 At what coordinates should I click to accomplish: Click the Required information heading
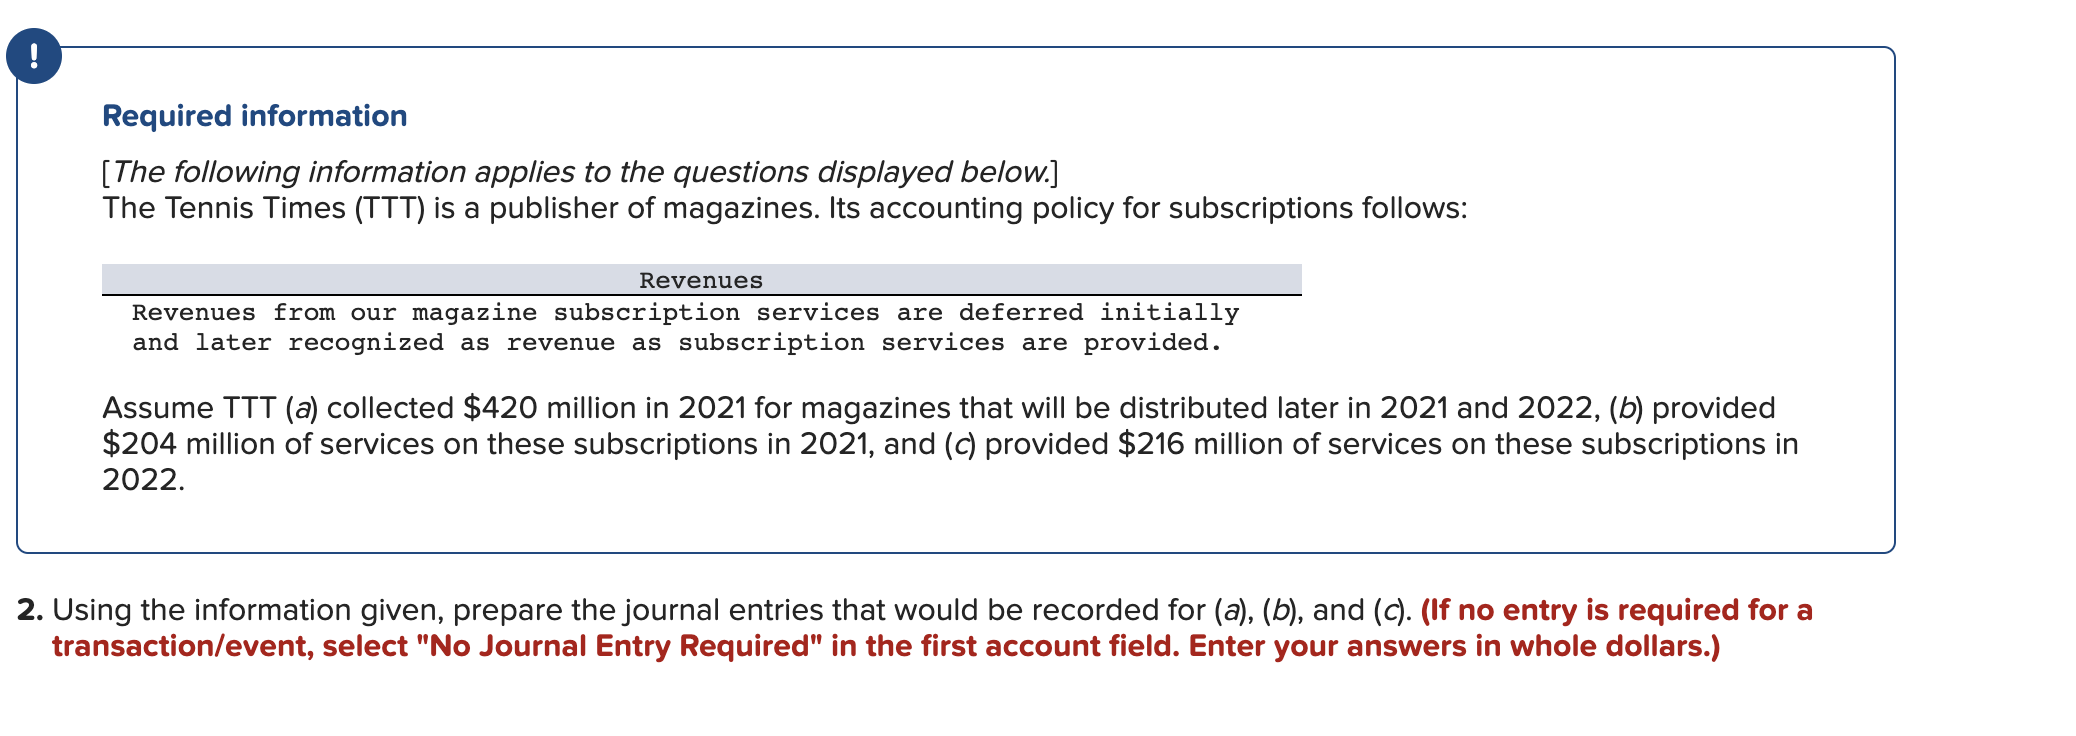(255, 116)
